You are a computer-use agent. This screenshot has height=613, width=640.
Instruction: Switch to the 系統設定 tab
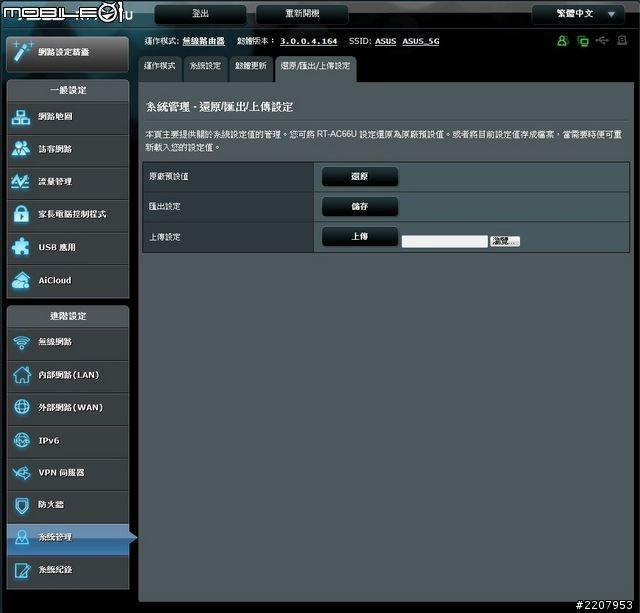[206, 66]
